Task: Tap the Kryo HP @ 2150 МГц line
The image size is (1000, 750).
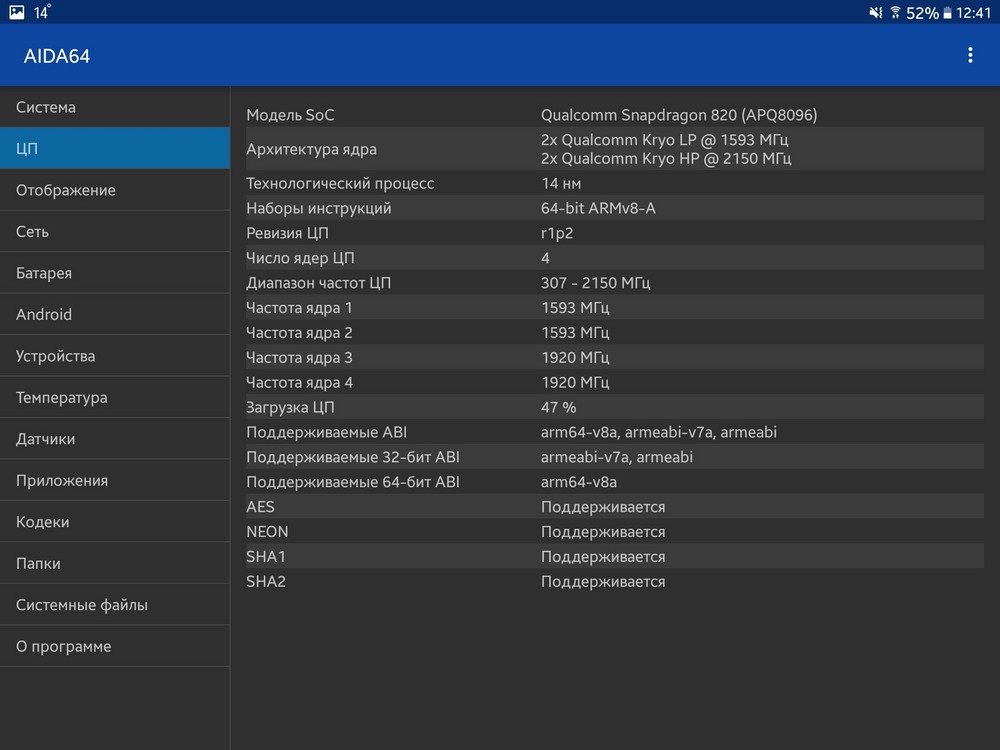Action: 666,158
